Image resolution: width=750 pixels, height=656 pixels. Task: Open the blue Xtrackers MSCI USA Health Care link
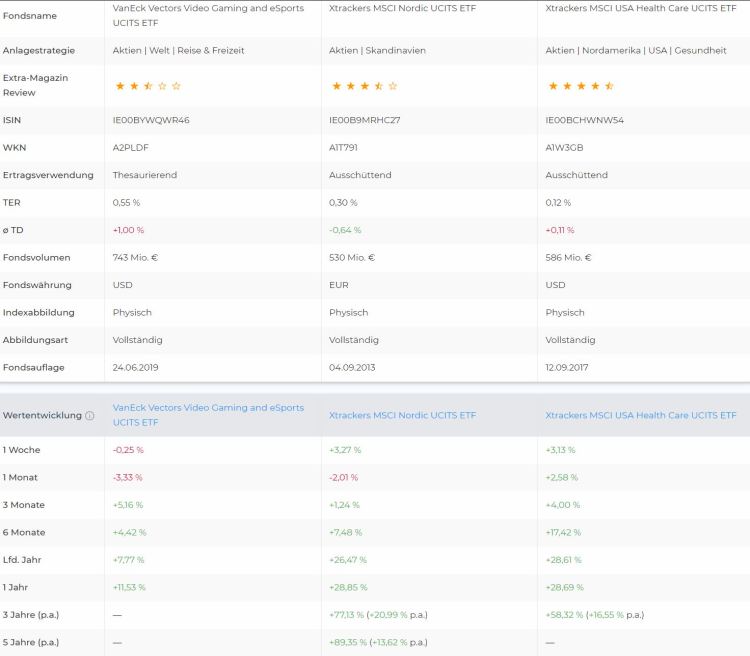click(640, 415)
